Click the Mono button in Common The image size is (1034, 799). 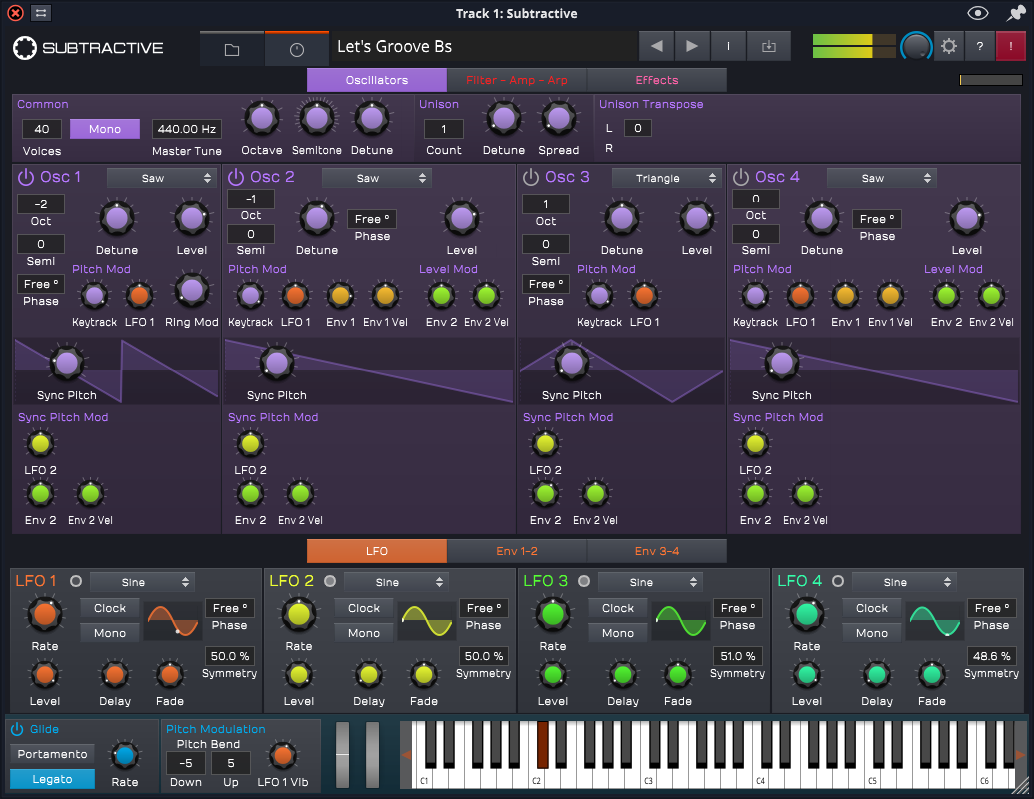pos(105,129)
